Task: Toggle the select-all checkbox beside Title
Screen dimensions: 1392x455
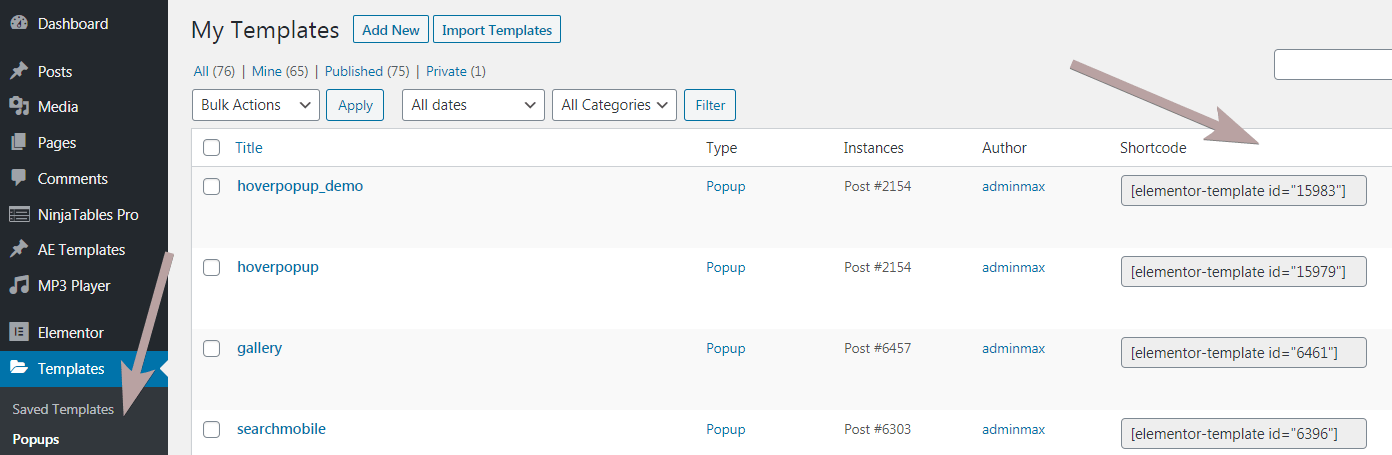Action: point(212,148)
